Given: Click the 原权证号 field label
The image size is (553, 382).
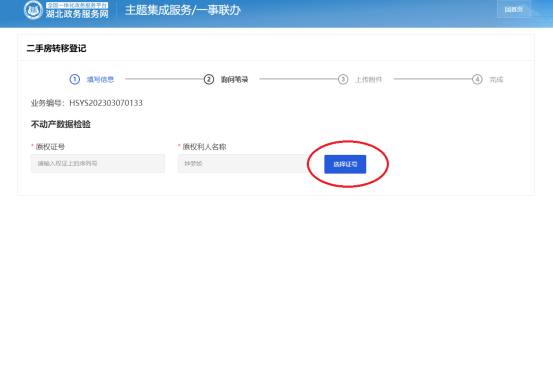Looking at the screenshot, I should coord(50,147).
